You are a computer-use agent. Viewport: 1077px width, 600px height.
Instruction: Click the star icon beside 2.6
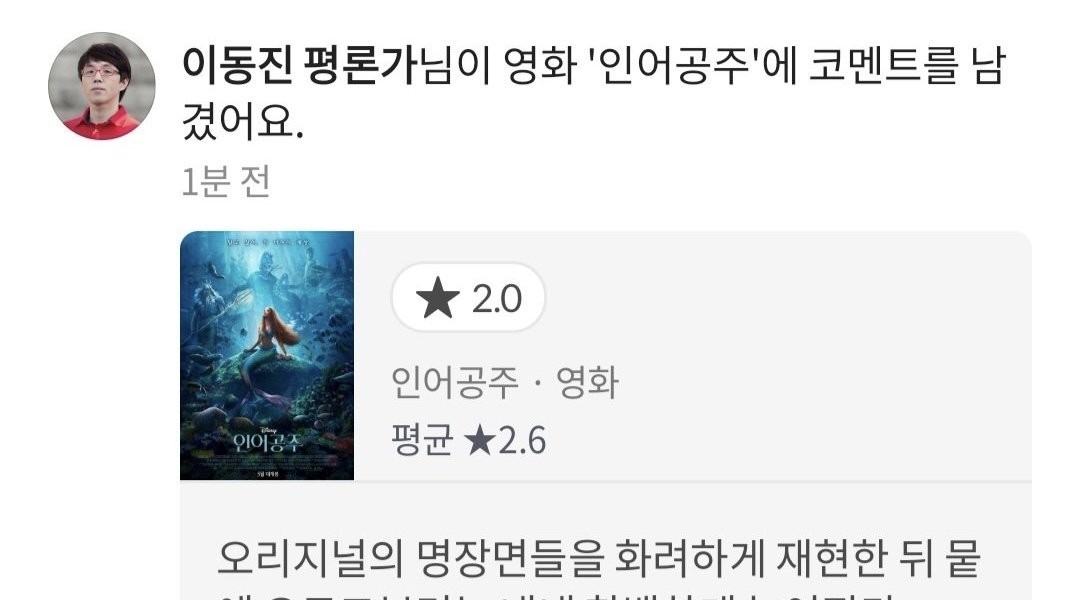(479, 441)
